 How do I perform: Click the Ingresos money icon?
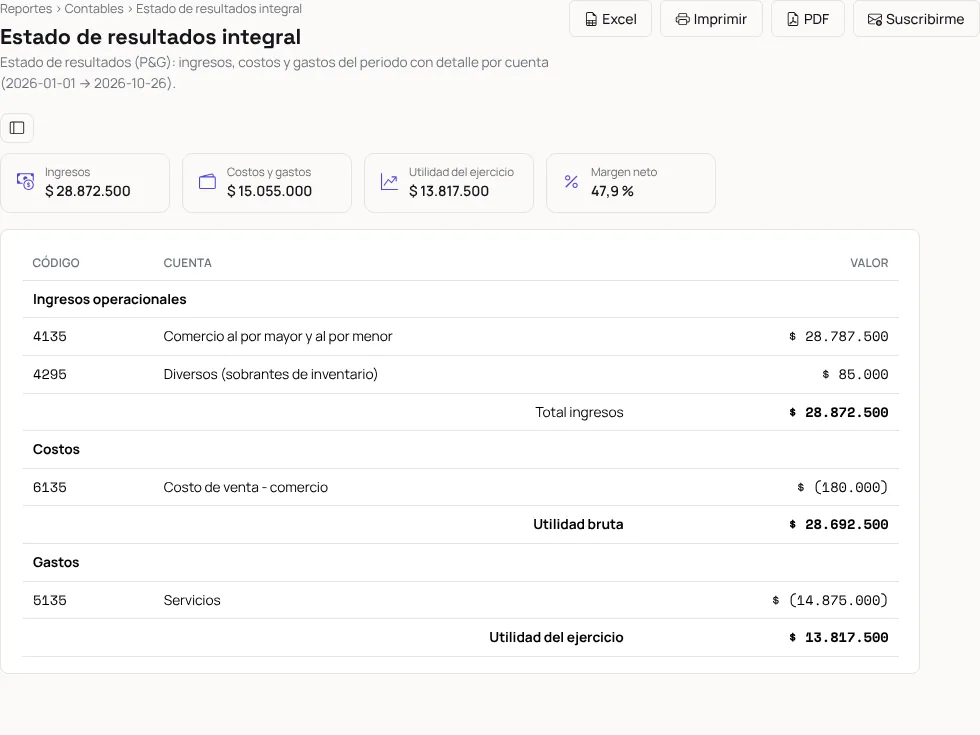coord(26,182)
